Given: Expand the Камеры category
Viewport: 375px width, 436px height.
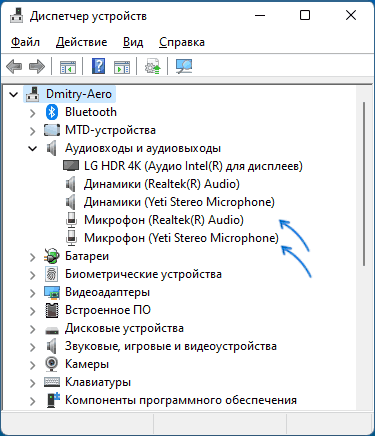Looking at the screenshot, I should [32, 365].
